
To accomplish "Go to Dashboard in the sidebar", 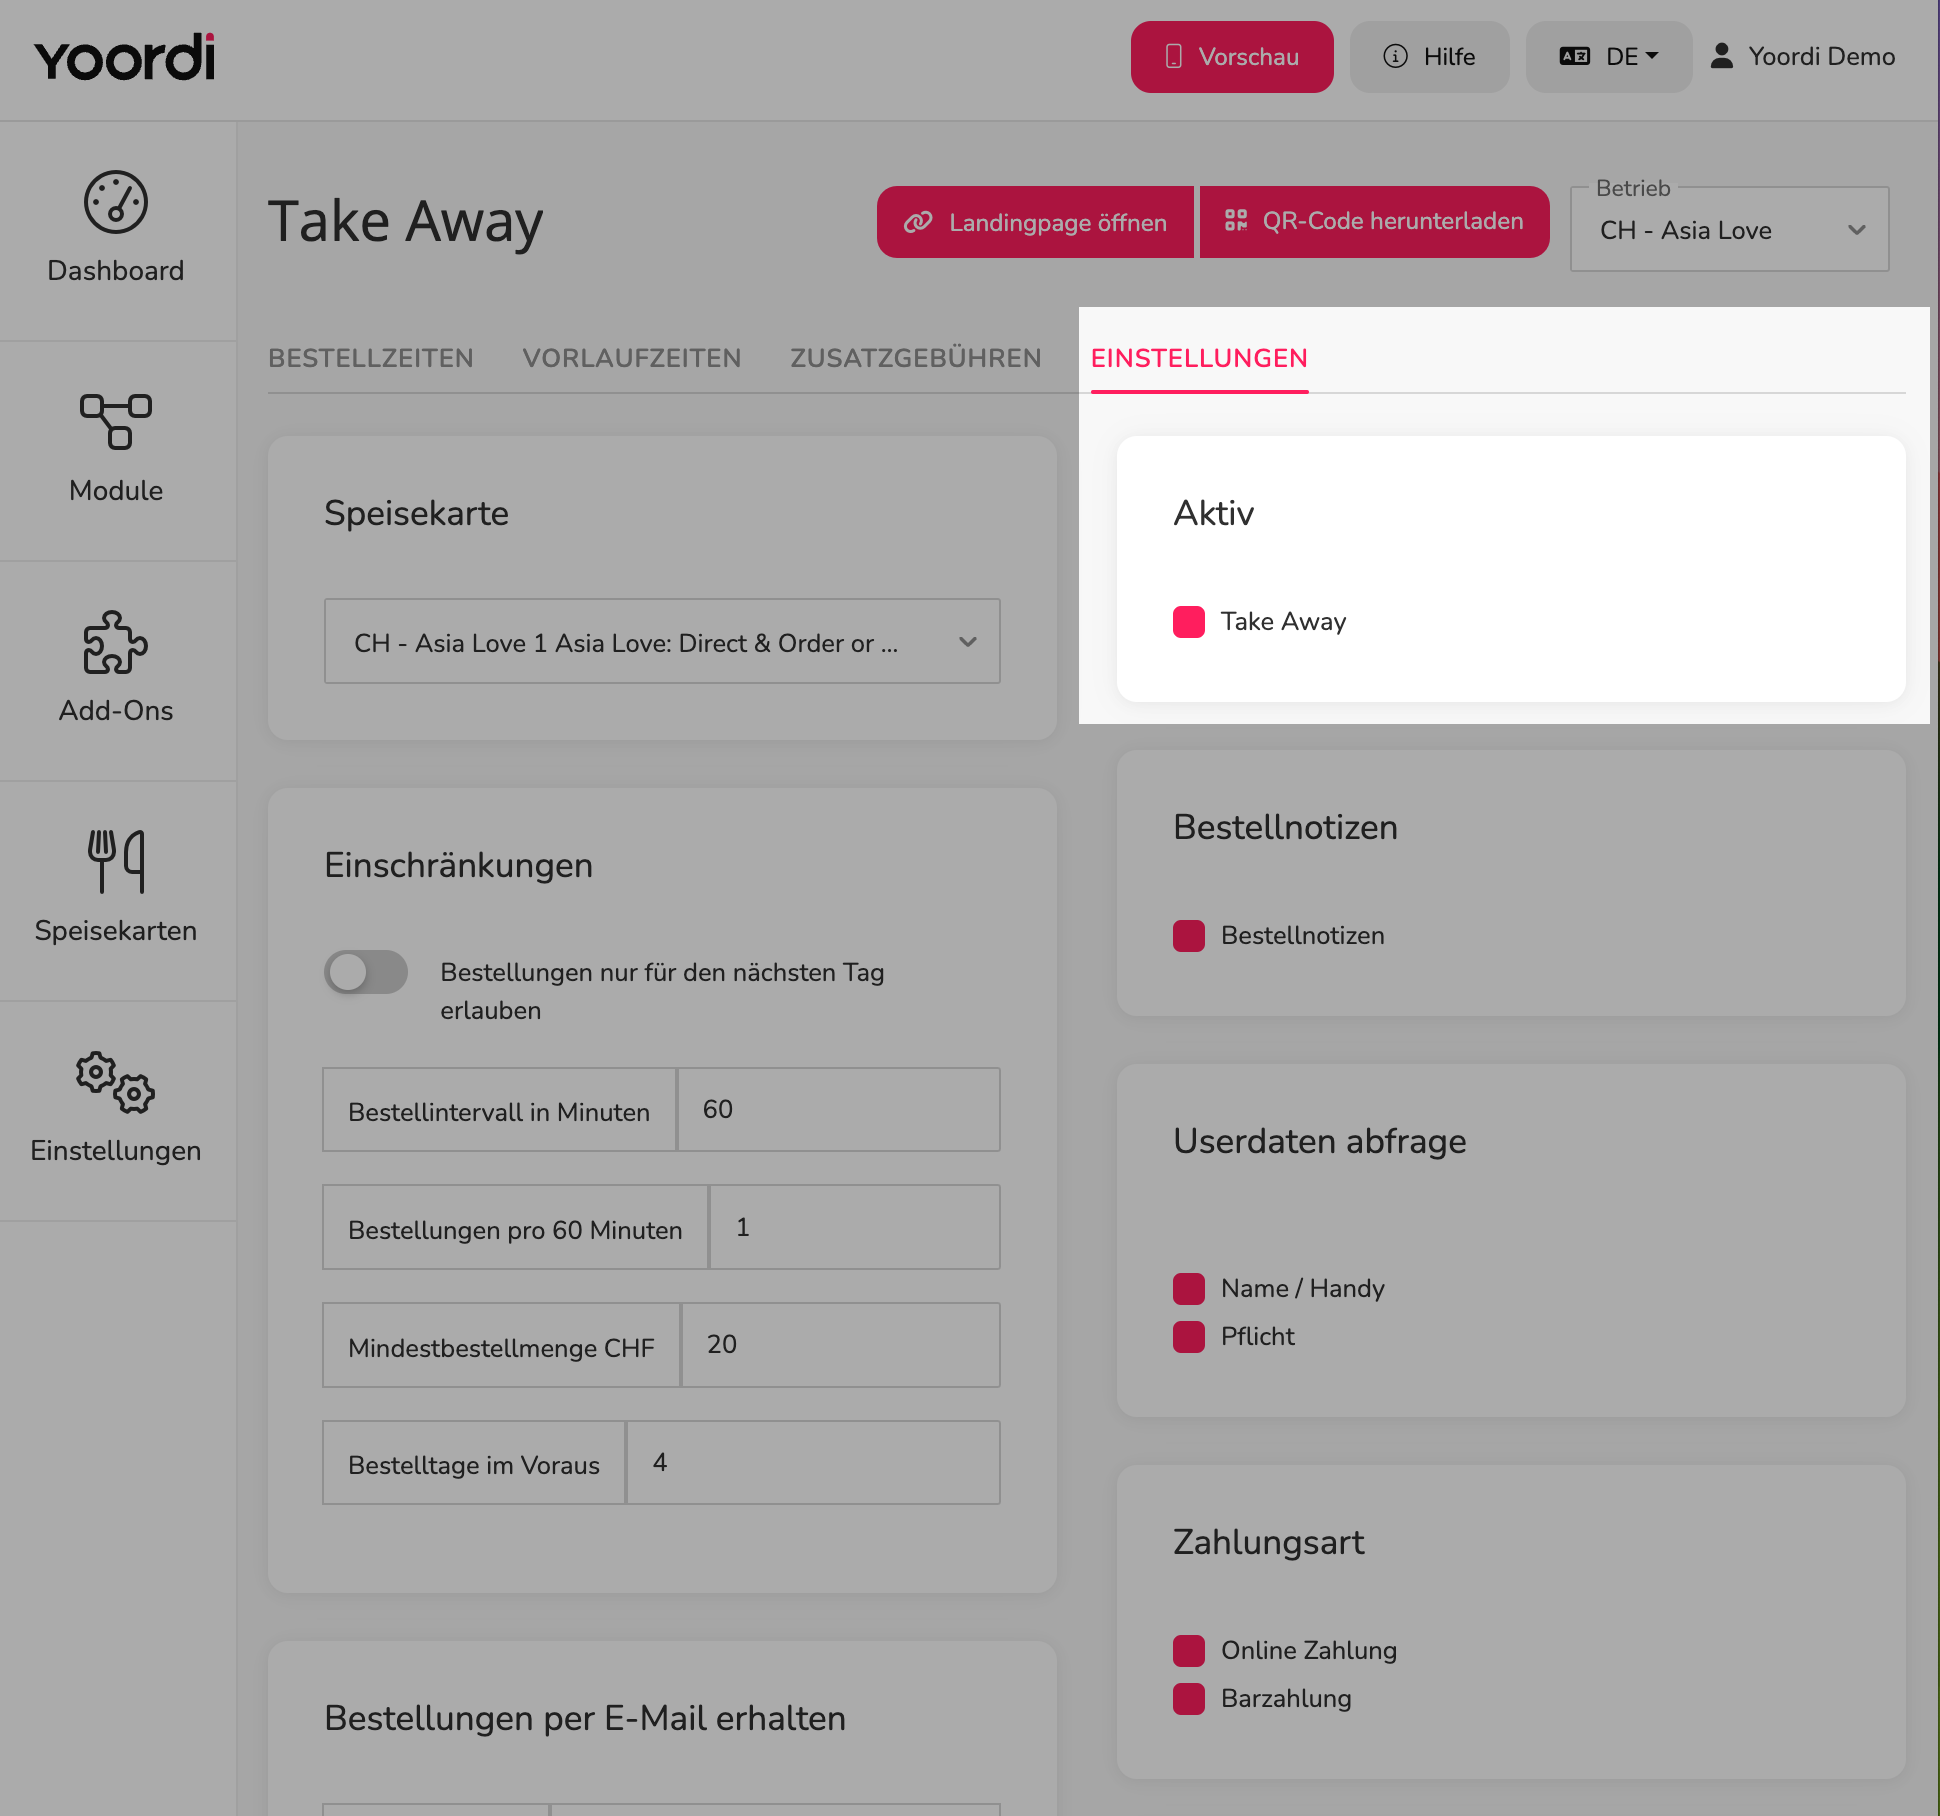I will click(116, 232).
